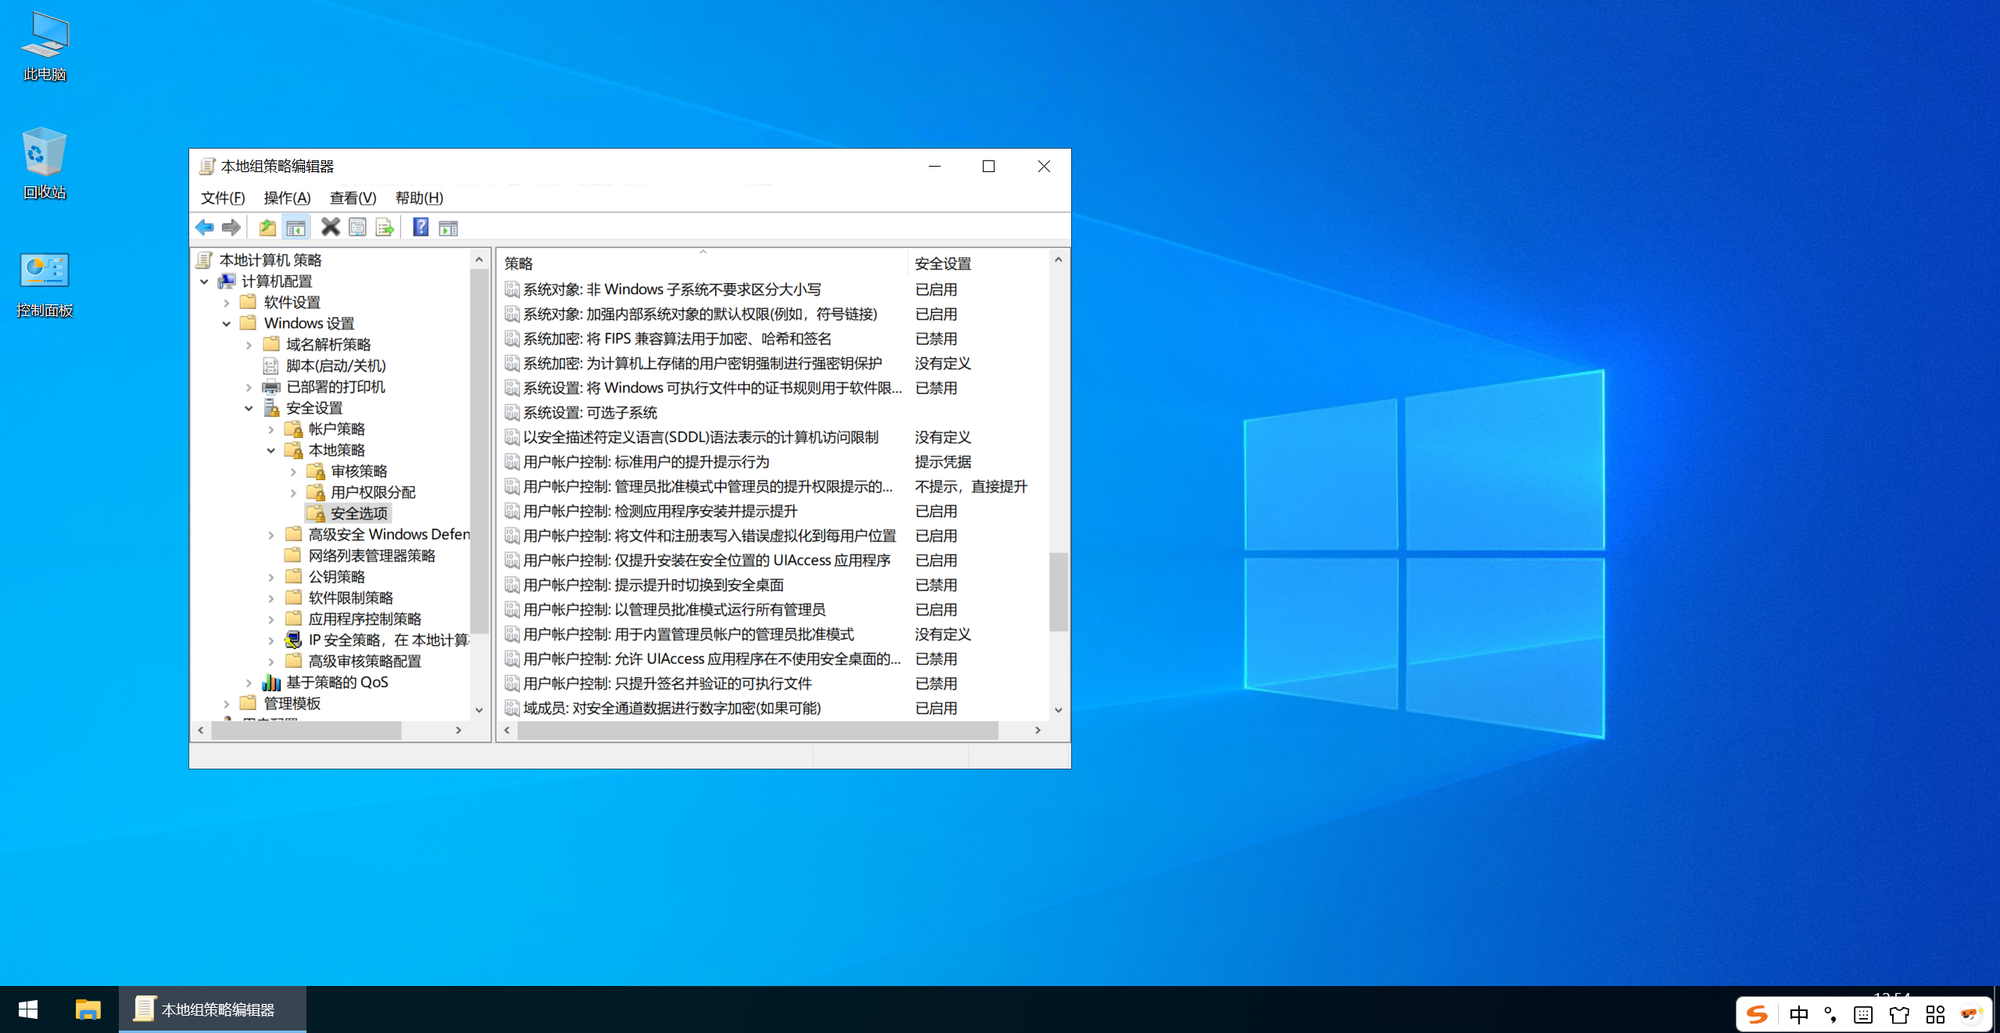Open the Sogou soft keyboard icon
The width and height of the screenshot is (2000, 1033).
[x=1863, y=1015]
